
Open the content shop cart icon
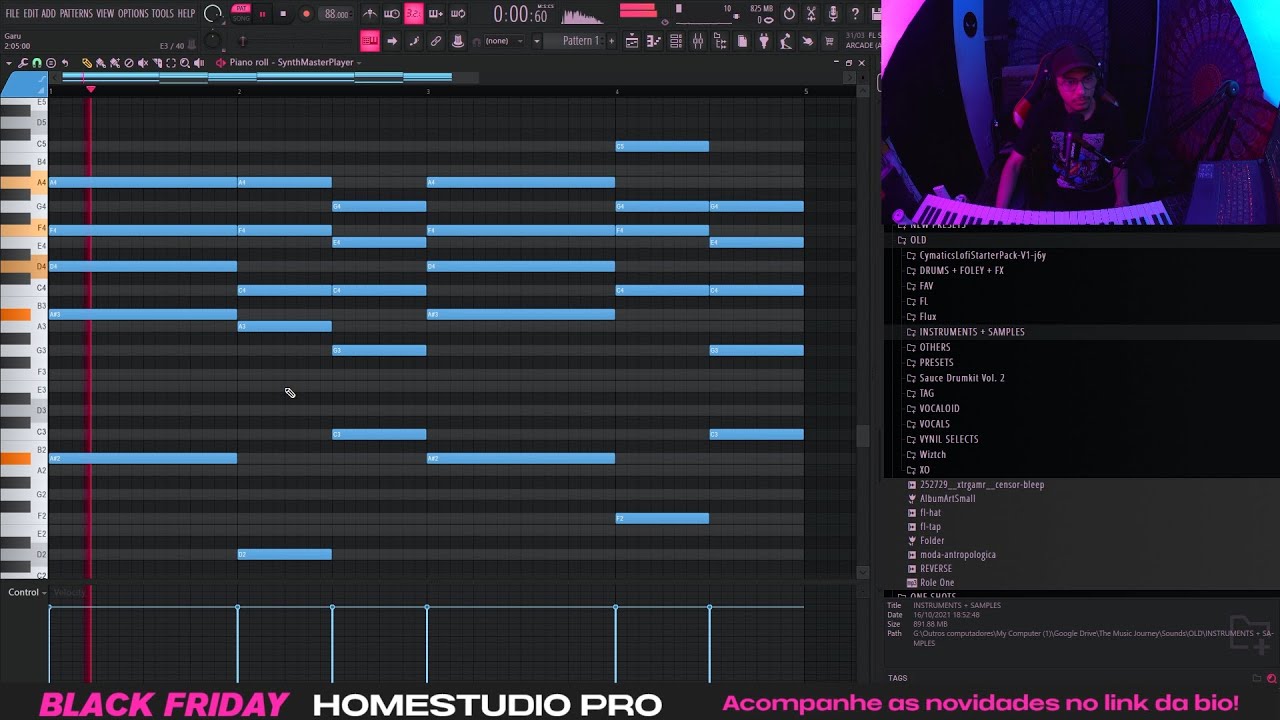click(x=829, y=41)
